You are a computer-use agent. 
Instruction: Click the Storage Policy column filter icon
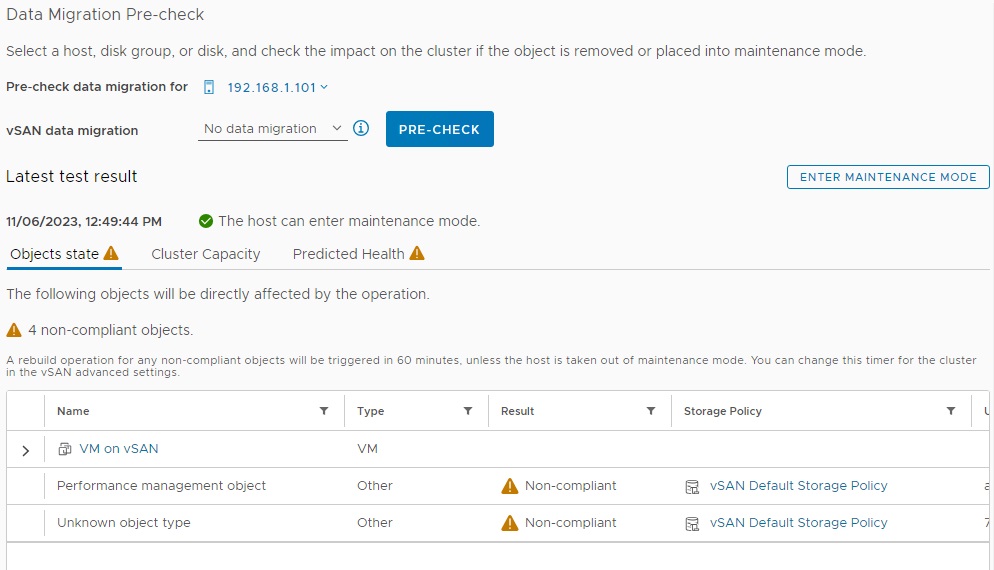tap(951, 411)
